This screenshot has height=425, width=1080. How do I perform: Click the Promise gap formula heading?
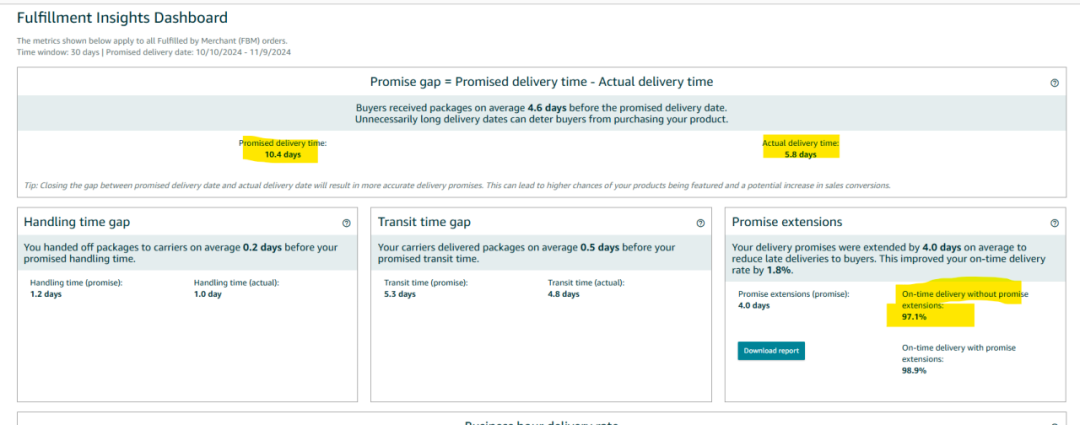point(541,82)
